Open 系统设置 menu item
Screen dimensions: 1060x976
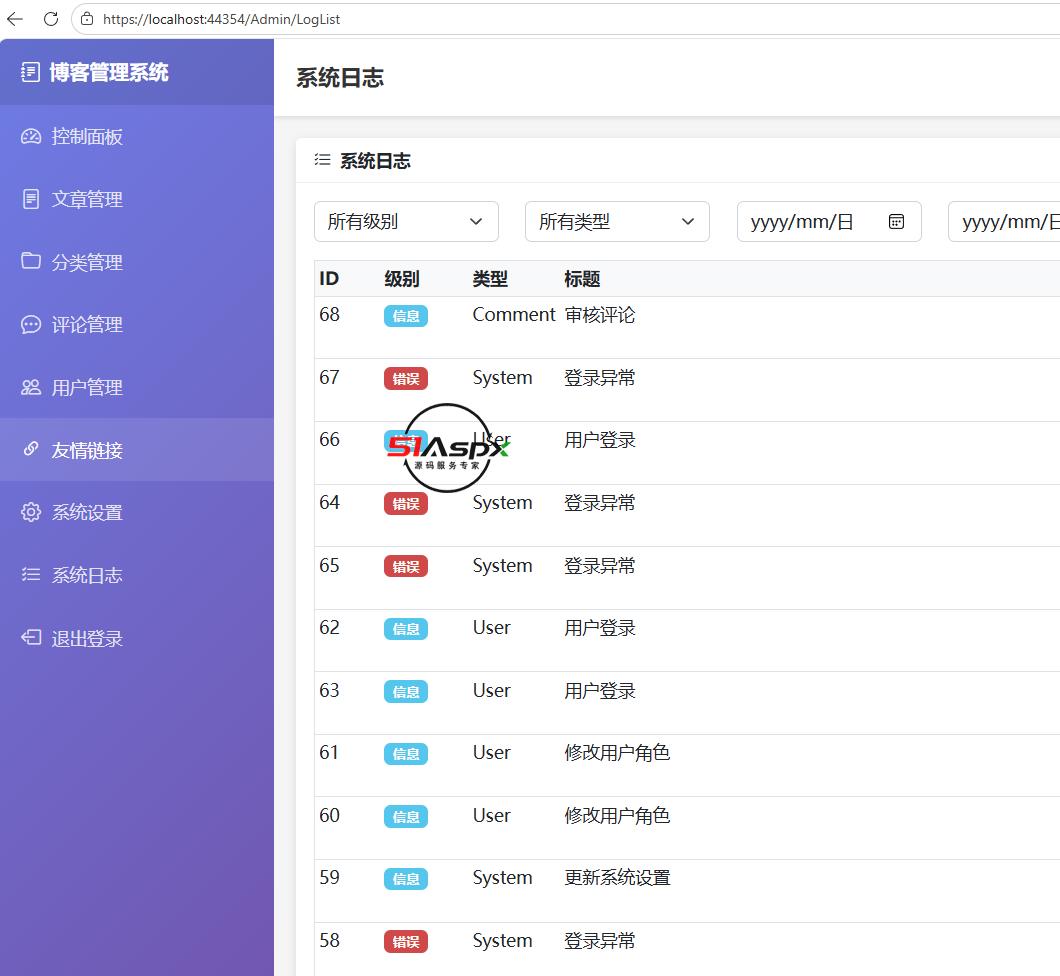[x=137, y=512]
